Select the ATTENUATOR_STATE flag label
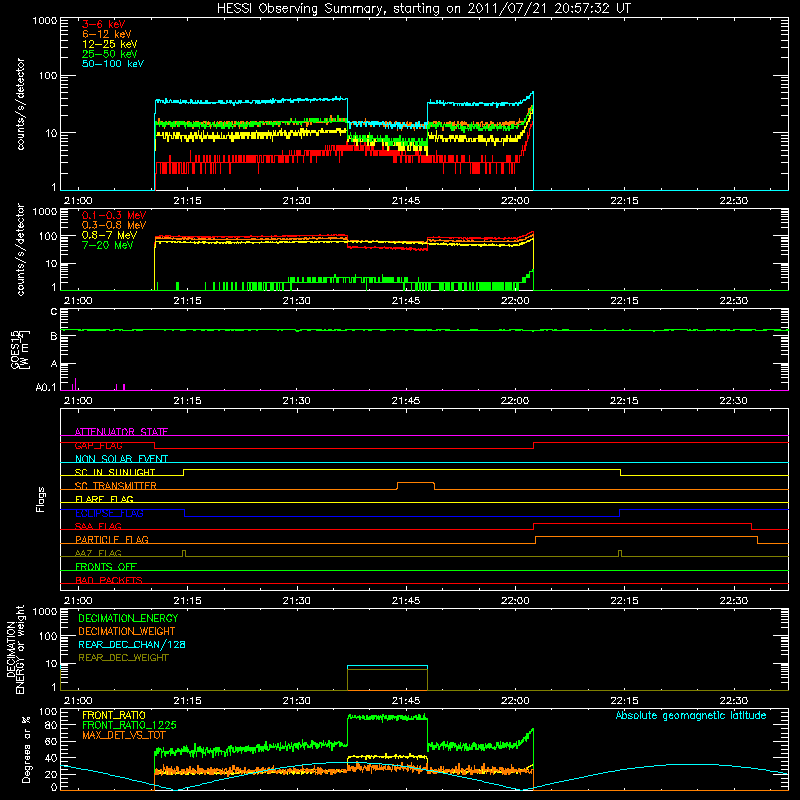This screenshot has height=800, width=800. (x=121, y=432)
